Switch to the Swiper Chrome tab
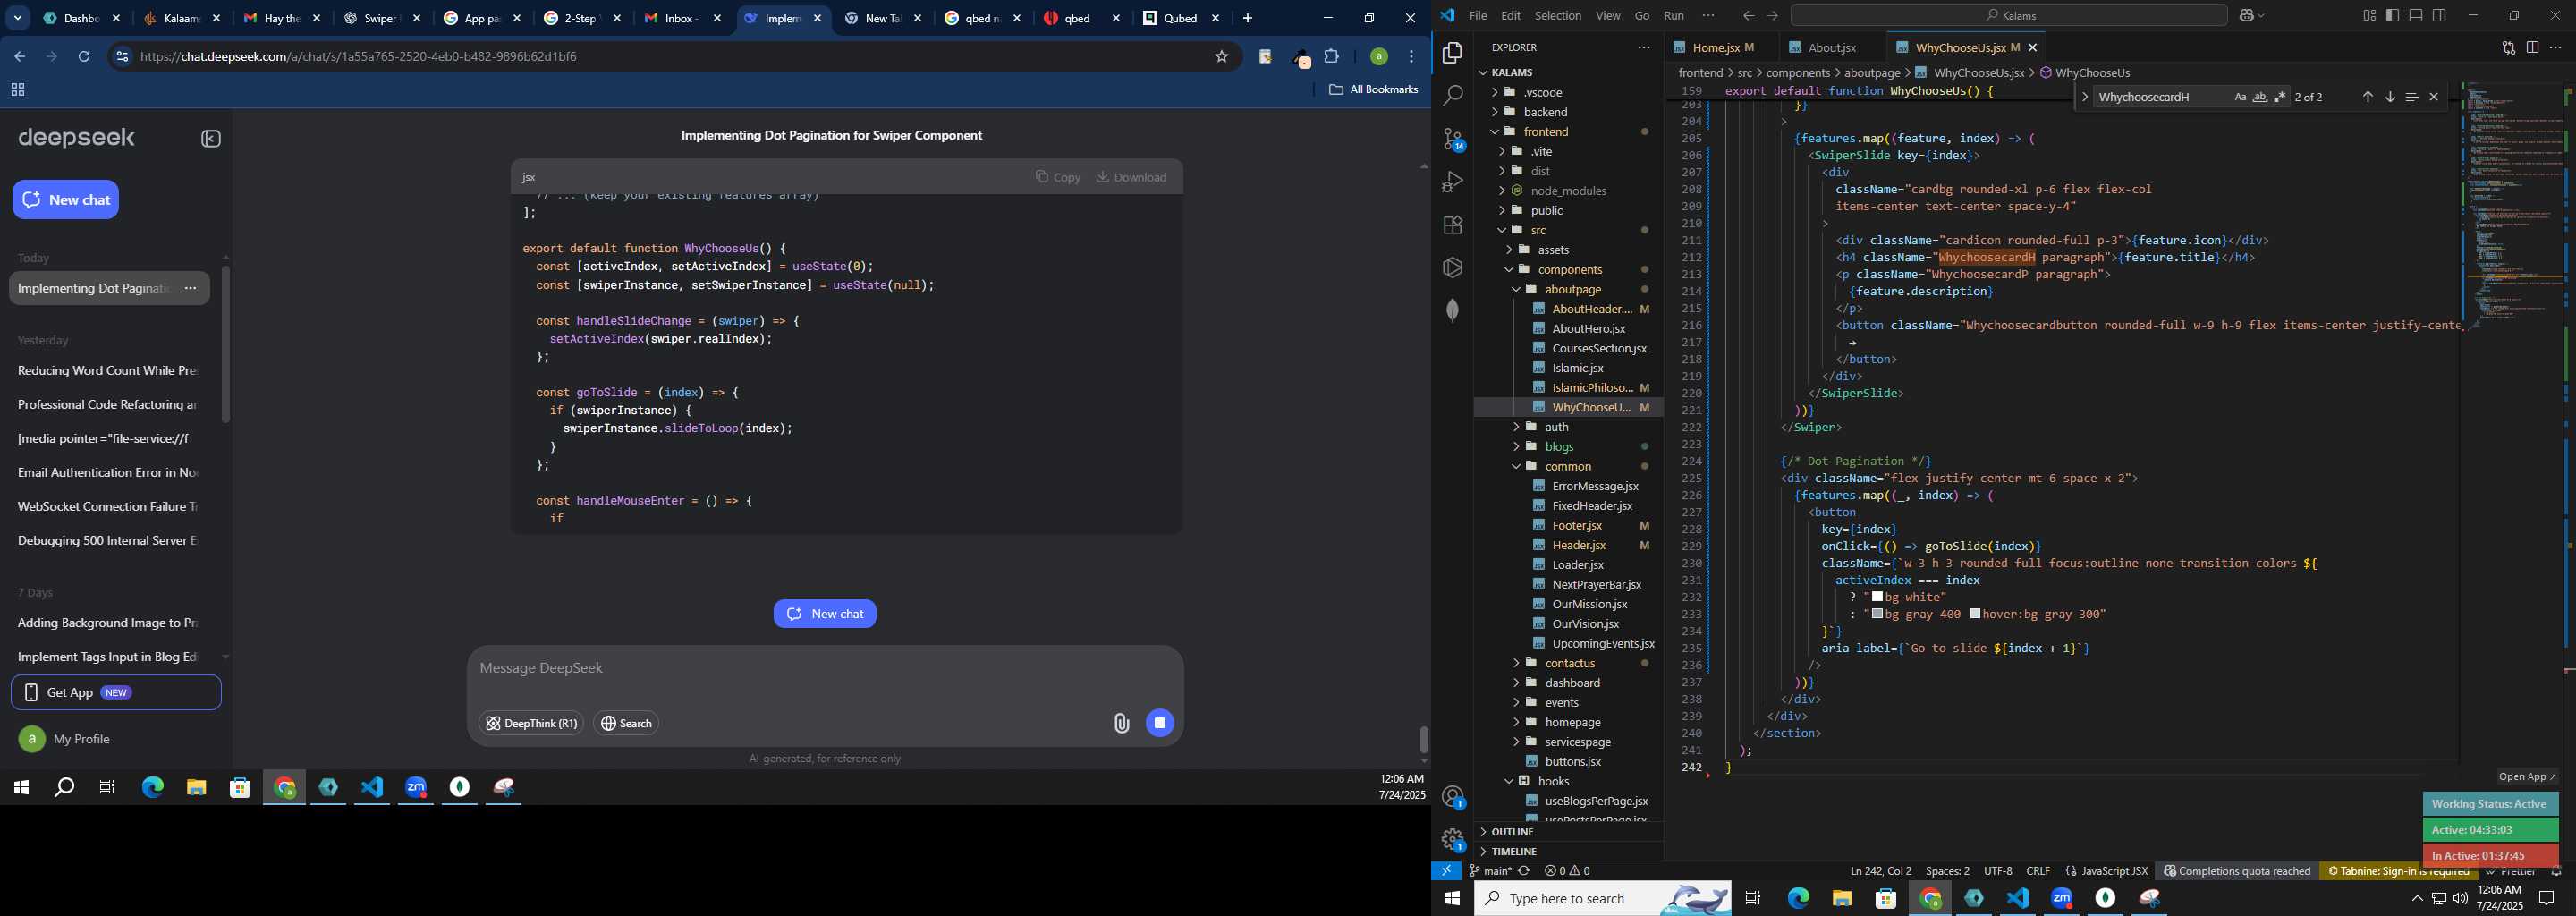 tap(382, 19)
